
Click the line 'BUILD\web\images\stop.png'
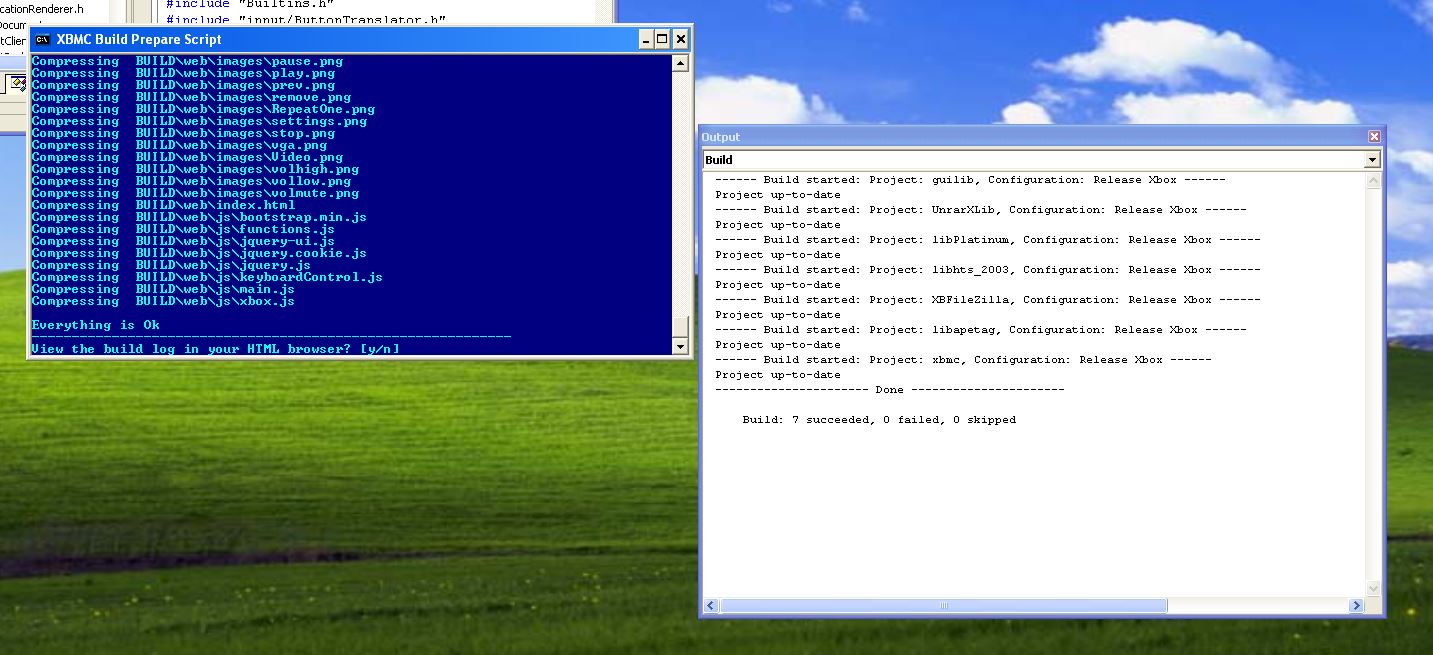click(x=183, y=133)
